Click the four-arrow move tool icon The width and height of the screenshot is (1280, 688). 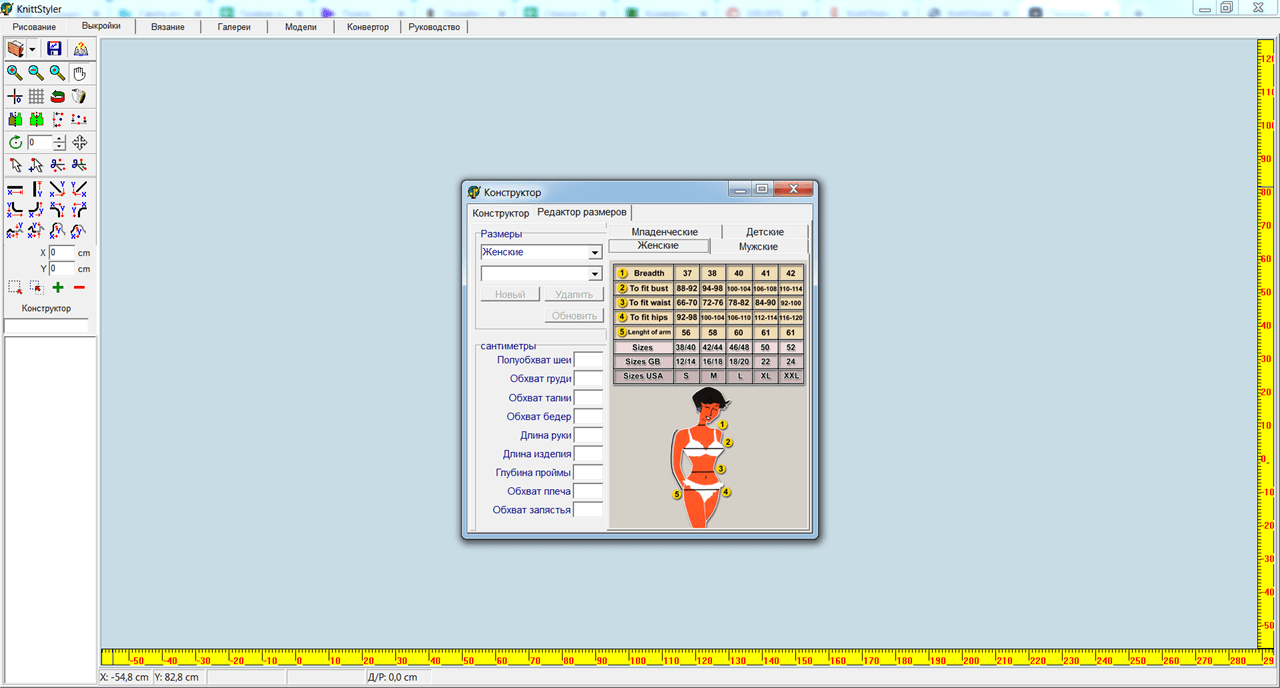click(x=79, y=143)
